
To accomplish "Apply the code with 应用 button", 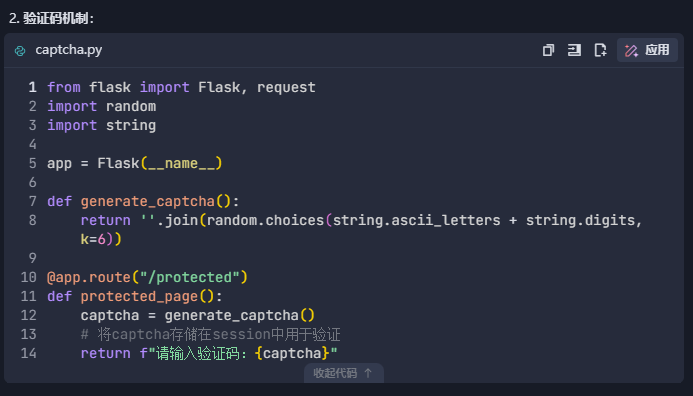I will coord(647,50).
